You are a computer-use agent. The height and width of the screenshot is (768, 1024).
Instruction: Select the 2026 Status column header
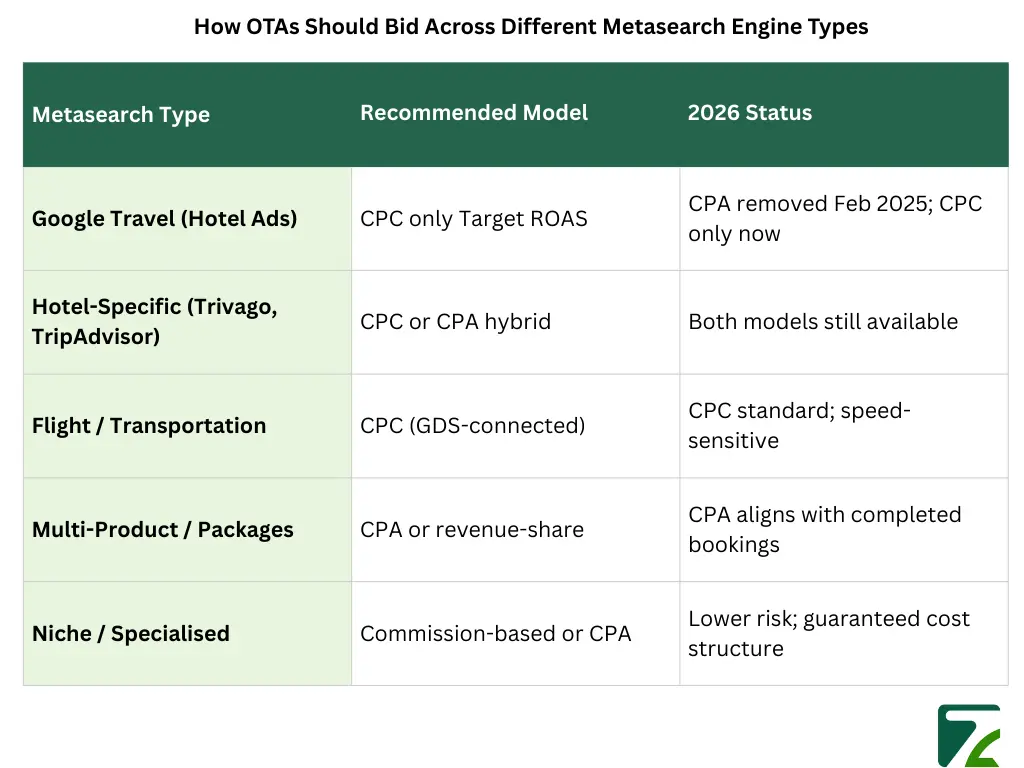coord(750,113)
